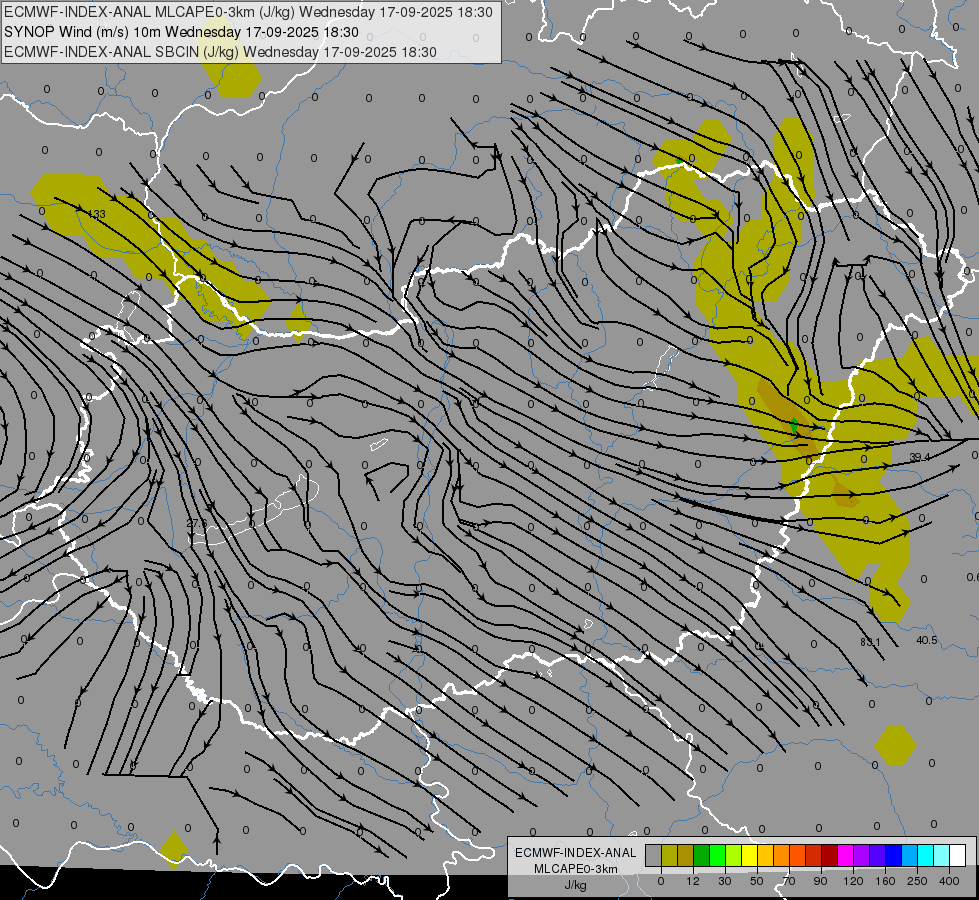Click the map value 39.4
Viewport: 979px width, 900px height.
(920, 457)
